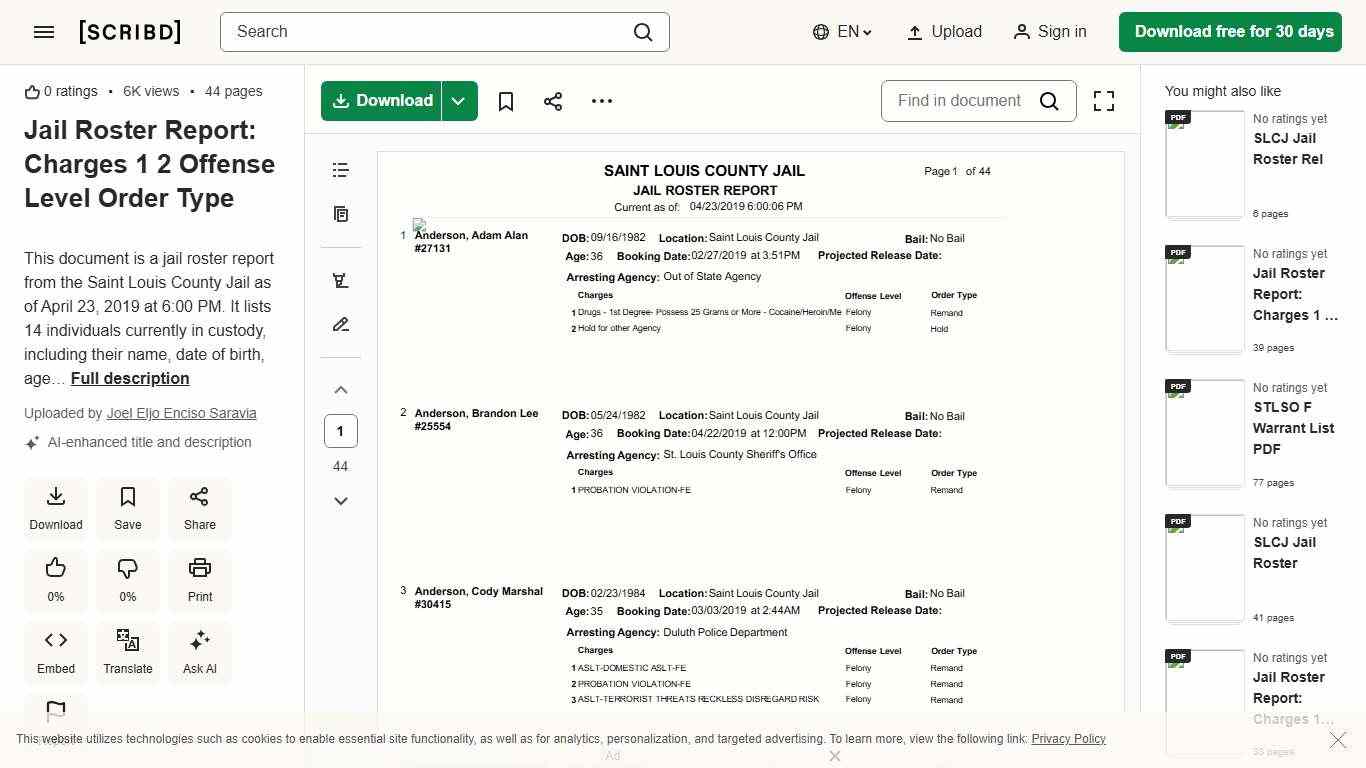Toggle Save bookmark in left panel
The width and height of the screenshot is (1366, 768).
pyautogui.click(x=128, y=507)
